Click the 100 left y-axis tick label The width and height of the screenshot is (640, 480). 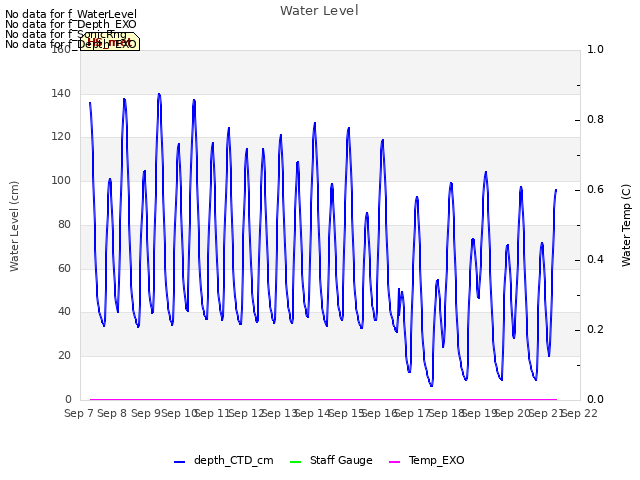[x=61, y=180]
